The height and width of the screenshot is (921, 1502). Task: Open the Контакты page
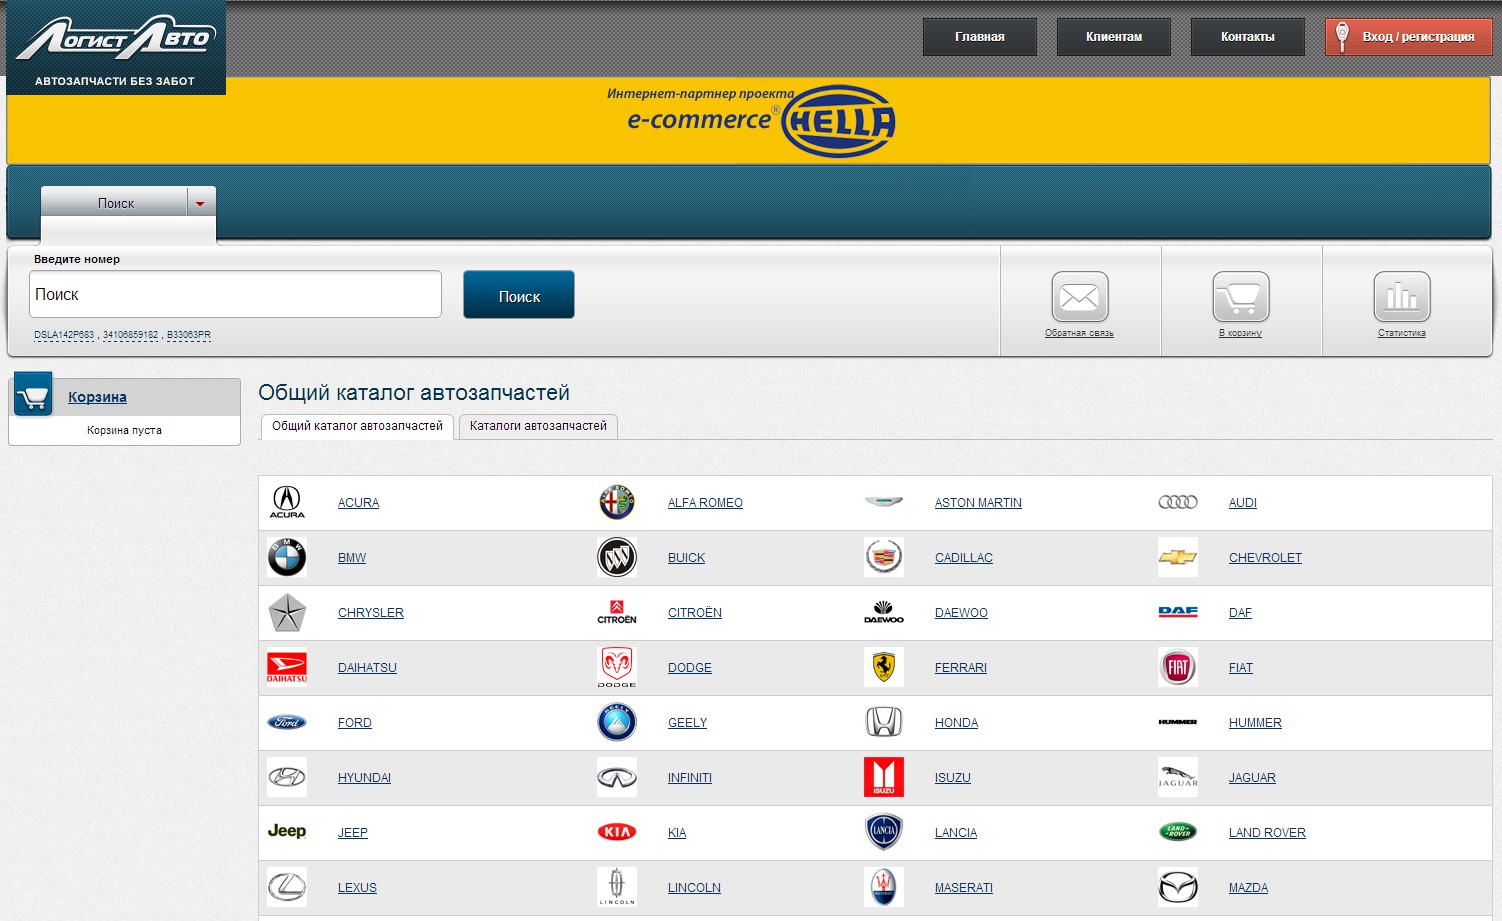[x=1248, y=37]
